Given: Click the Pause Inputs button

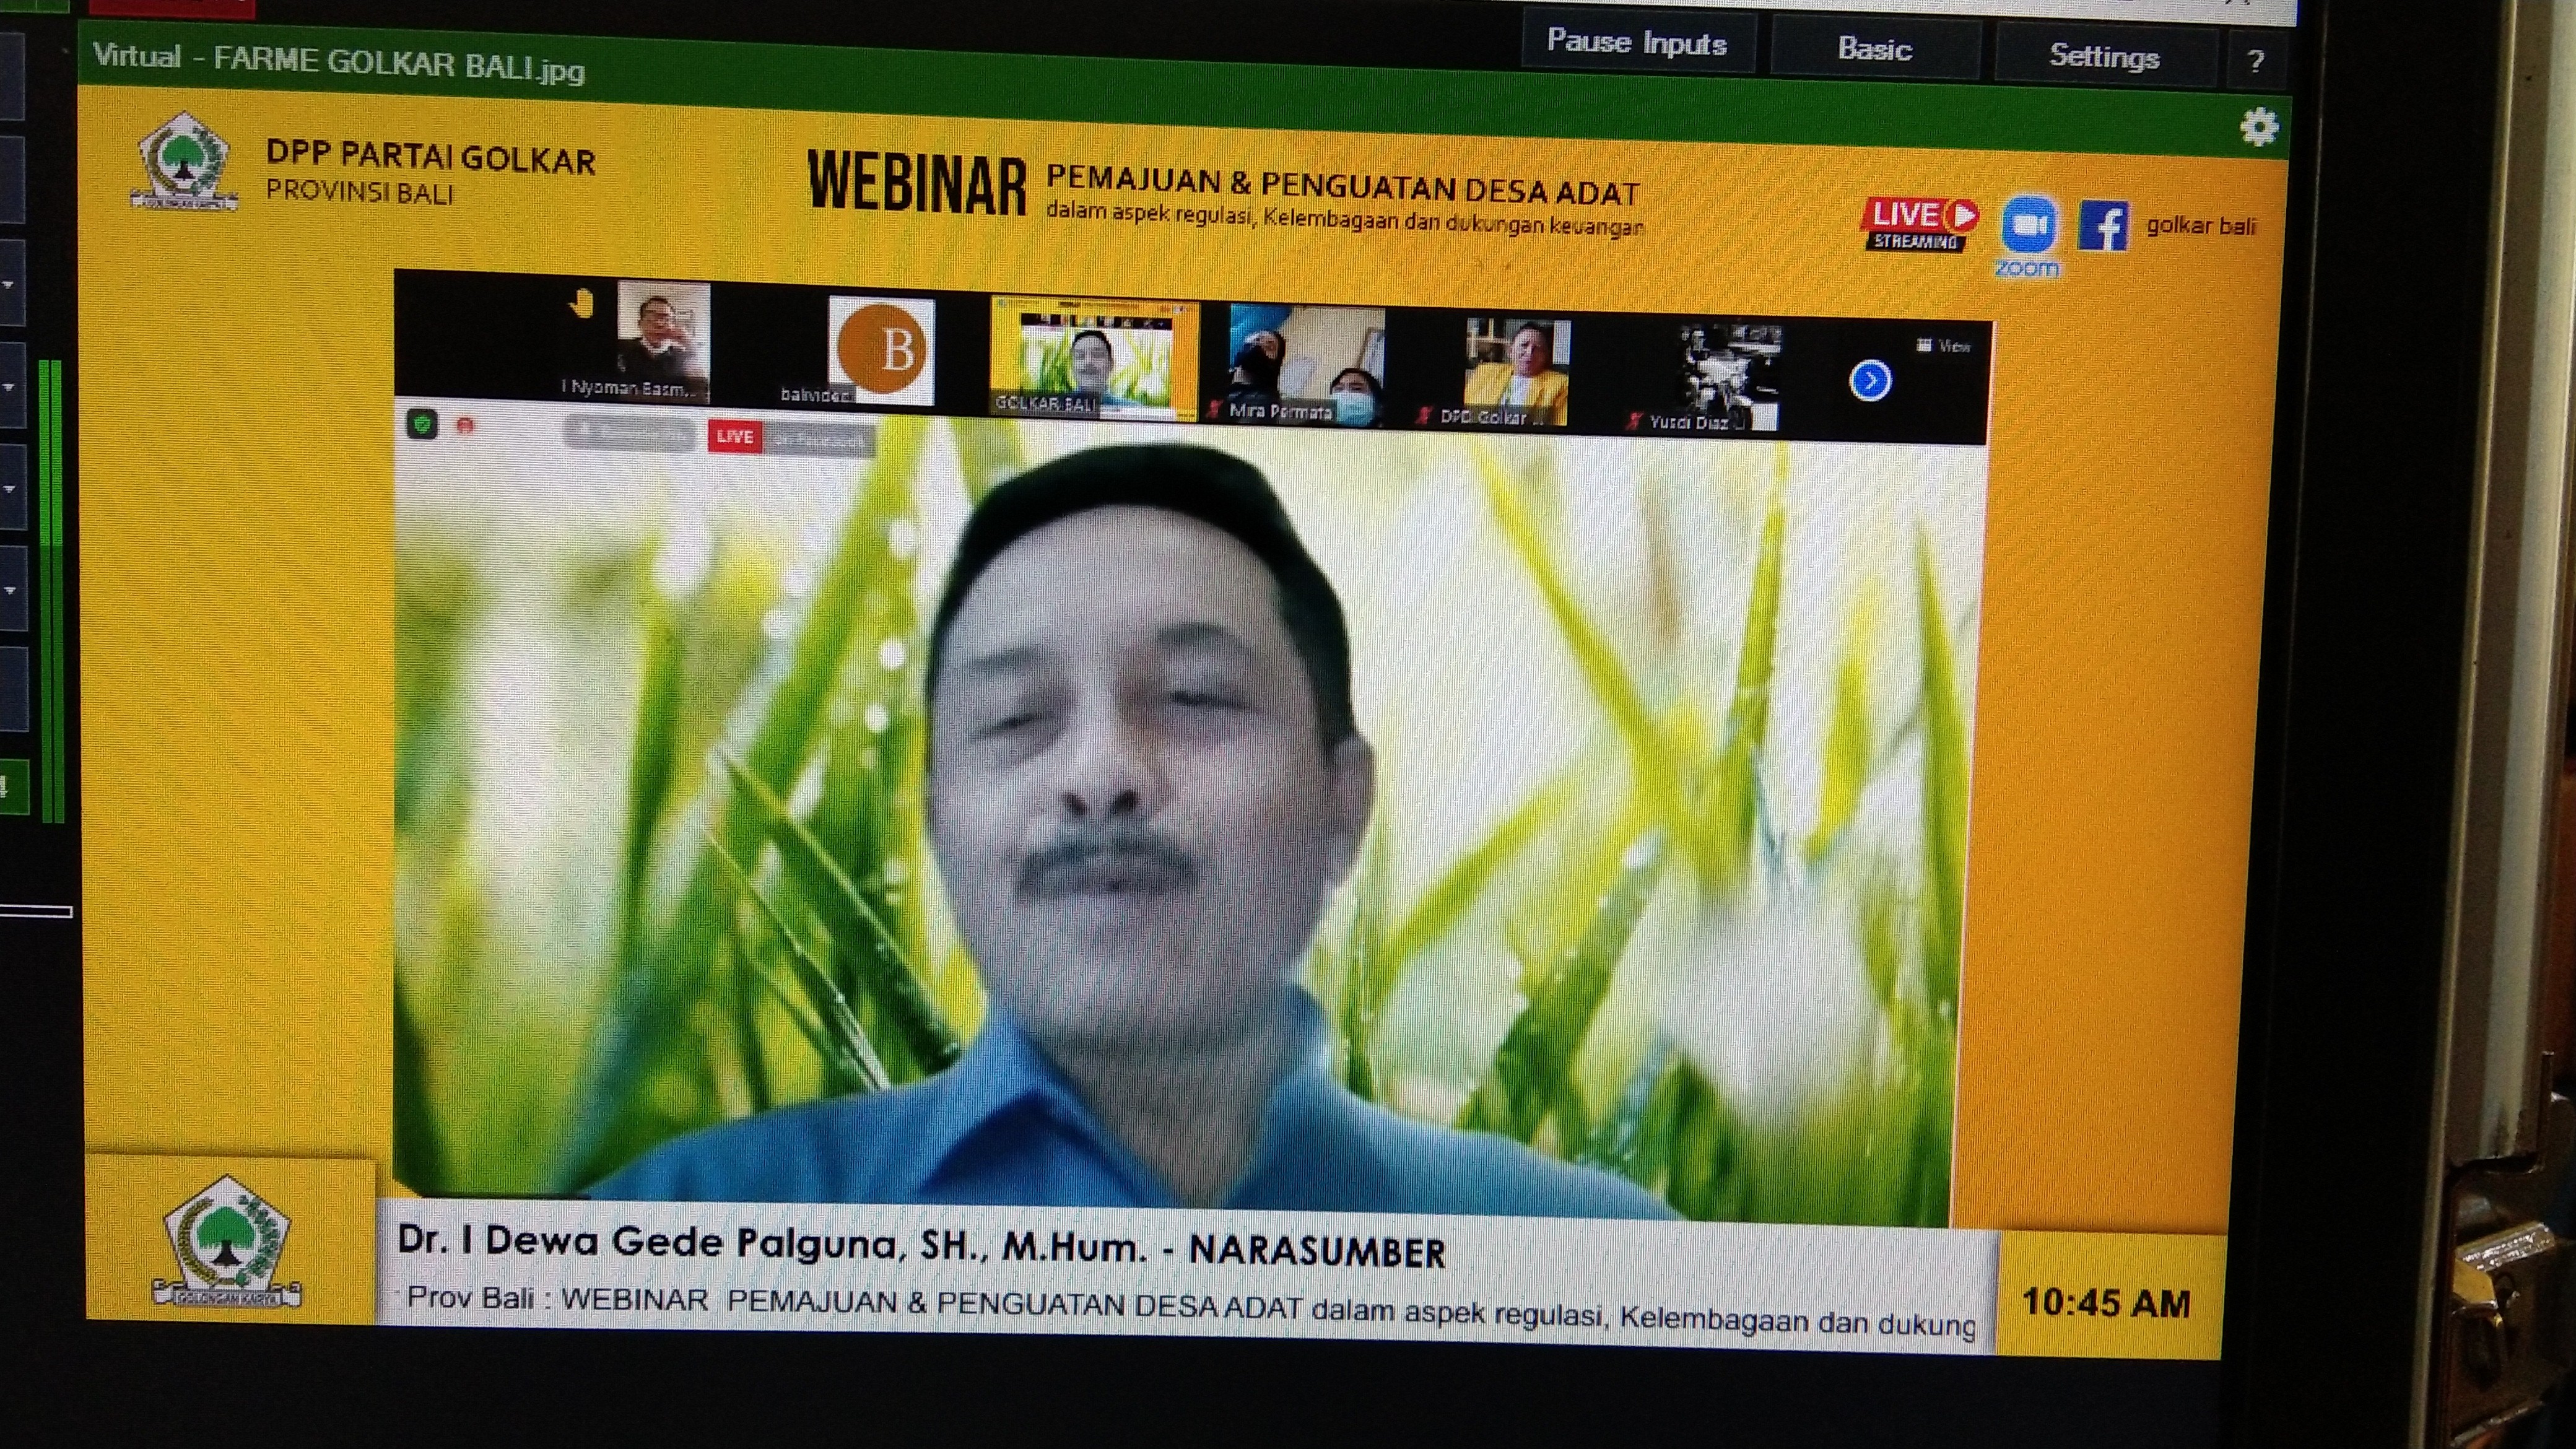Looking at the screenshot, I should pyautogui.click(x=1640, y=42).
